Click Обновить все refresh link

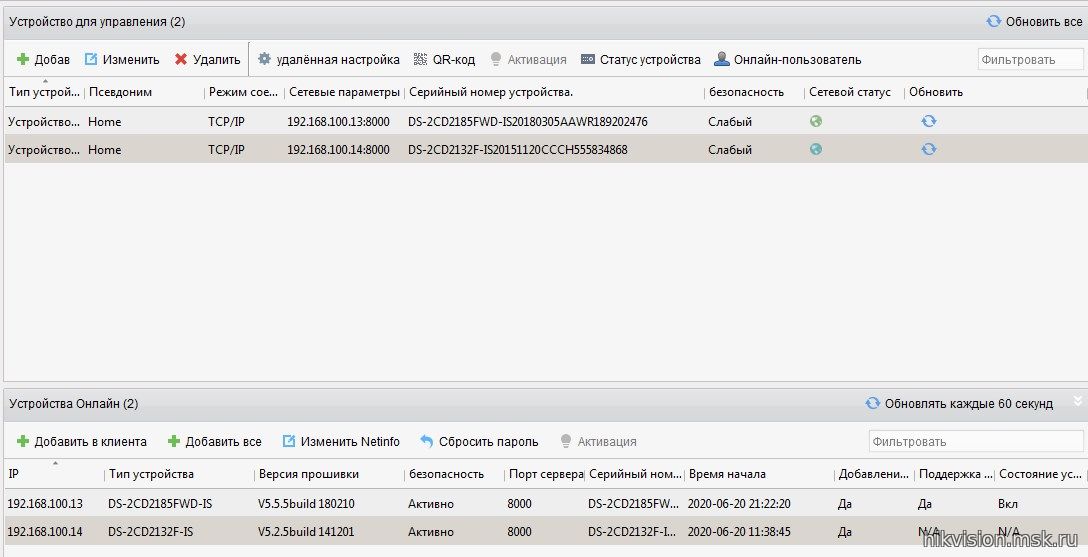[x=1034, y=22]
